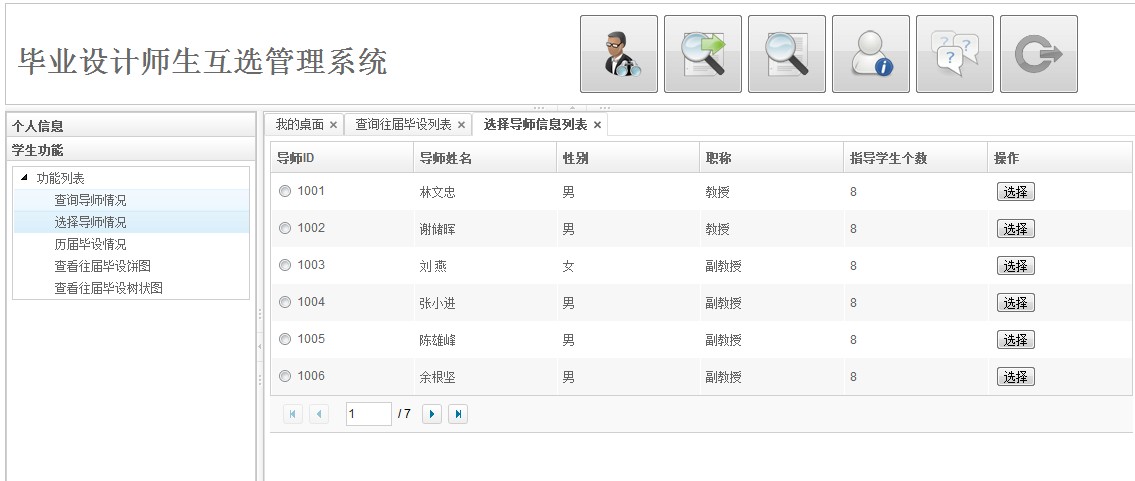Sort by 导师ID column header
Screen dimensions: 1135x481
tap(342, 158)
